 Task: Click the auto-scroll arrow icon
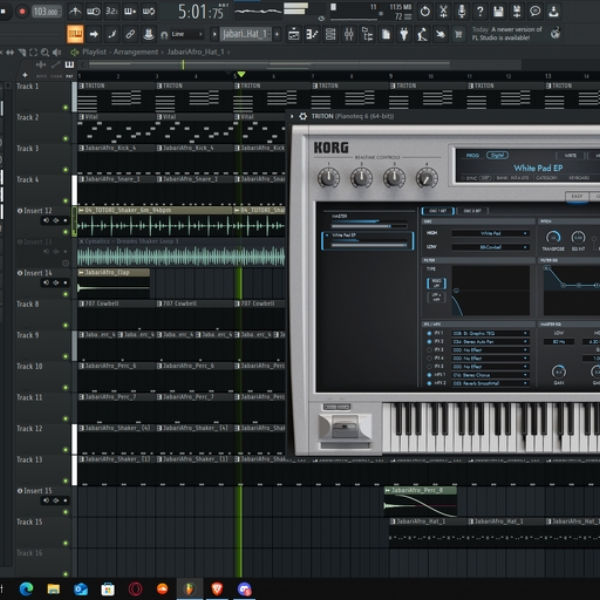click(x=93, y=34)
